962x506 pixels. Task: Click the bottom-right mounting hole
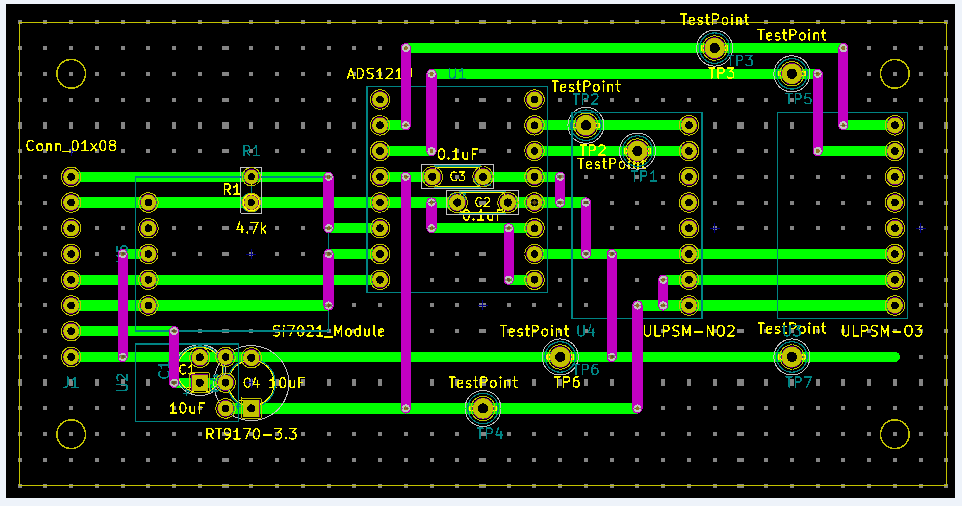[x=894, y=433]
